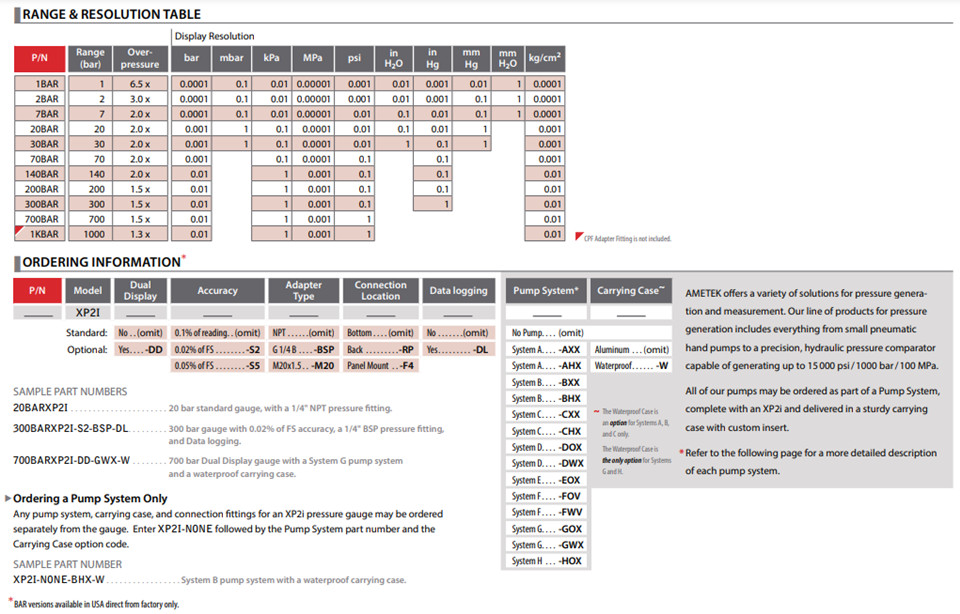Image resolution: width=960 pixels, height=614 pixels.
Task: Select the Panel Mount -F4 option
Action: tap(380, 365)
